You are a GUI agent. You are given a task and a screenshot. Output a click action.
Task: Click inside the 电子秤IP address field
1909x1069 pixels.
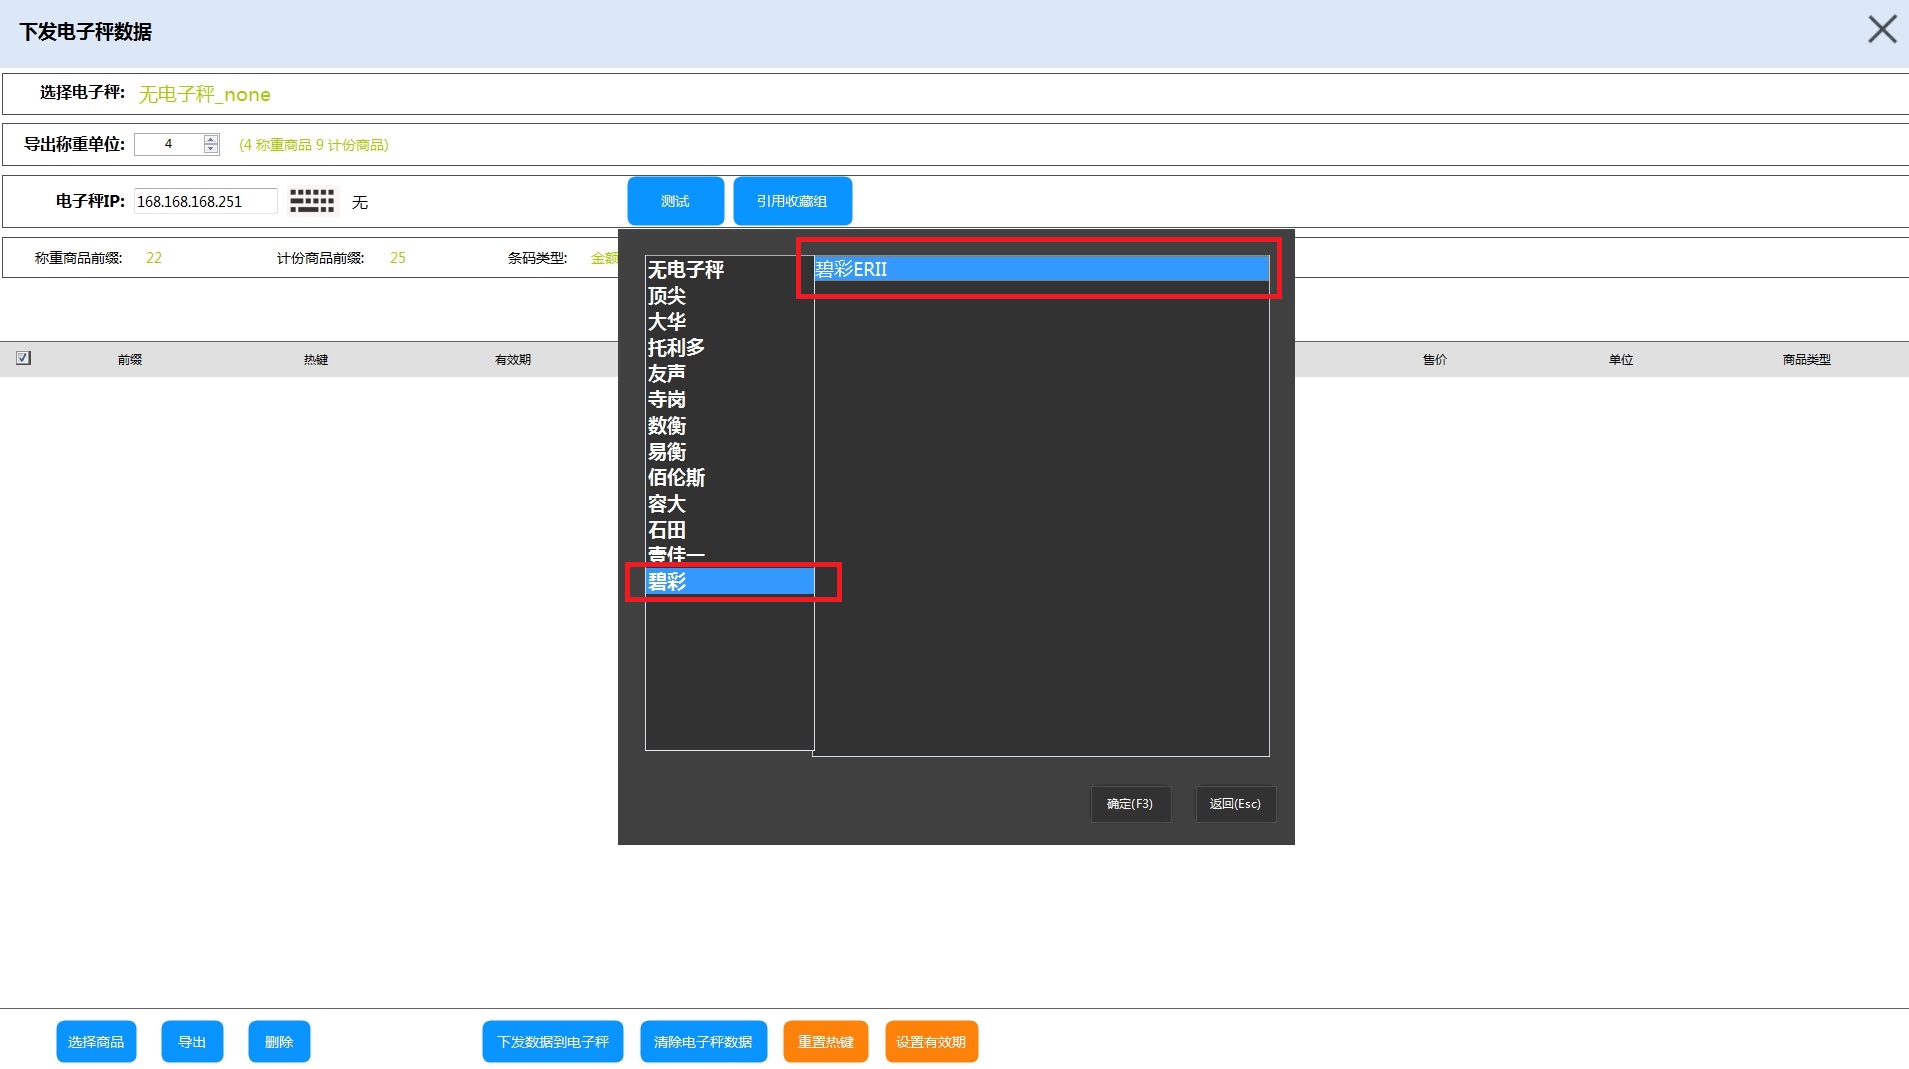click(205, 201)
